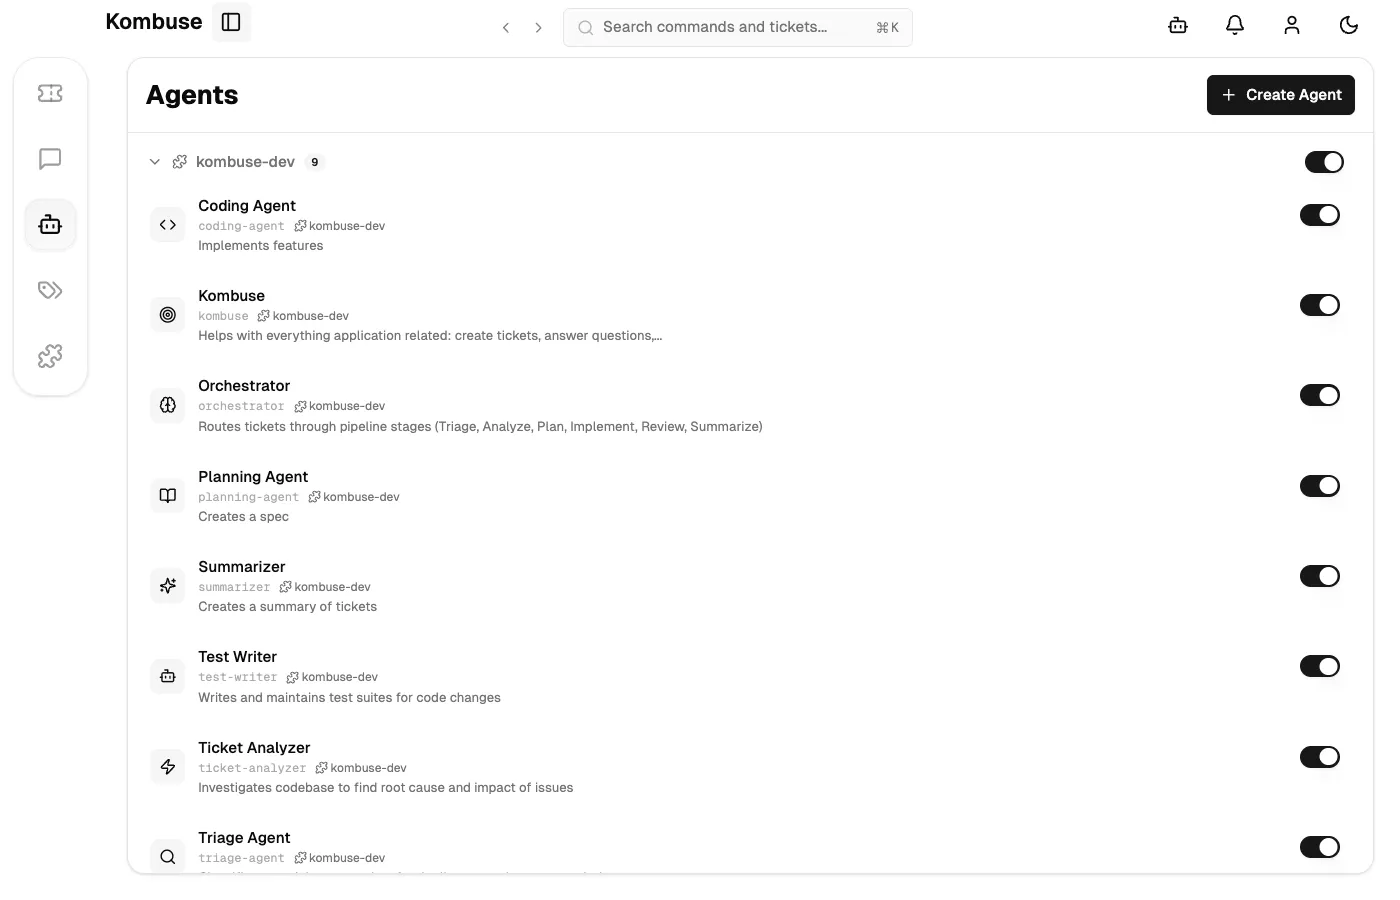This screenshot has height=900, width=1400.
Task: Open notifications via the bell icon
Action: 1234,25
